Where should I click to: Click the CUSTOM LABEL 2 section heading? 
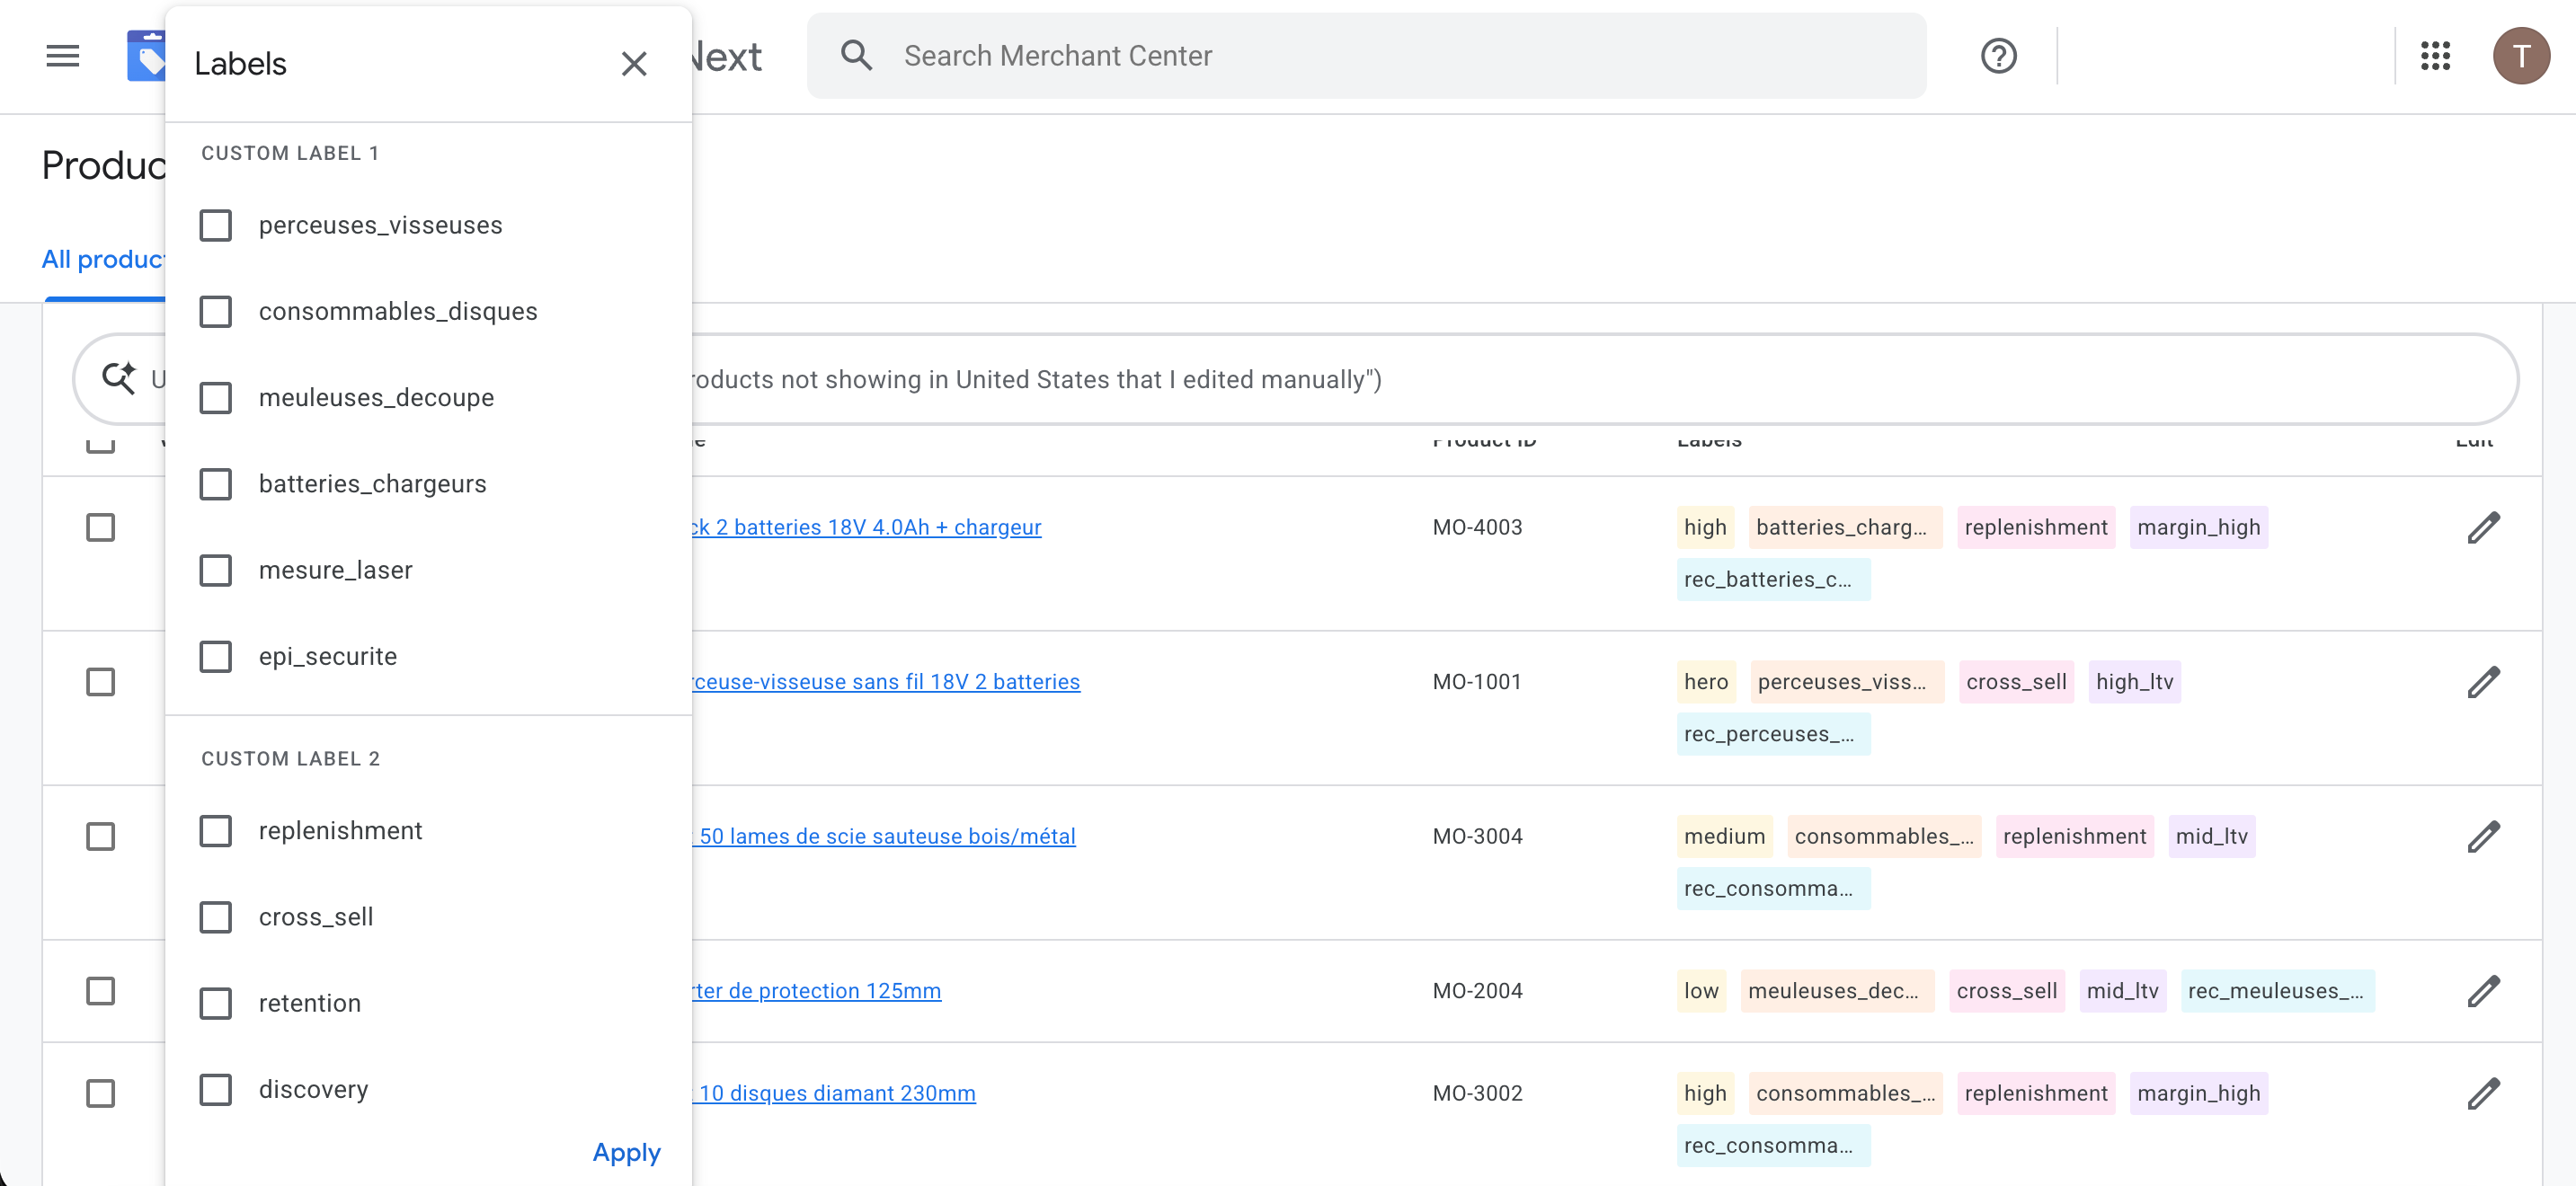tap(290, 759)
